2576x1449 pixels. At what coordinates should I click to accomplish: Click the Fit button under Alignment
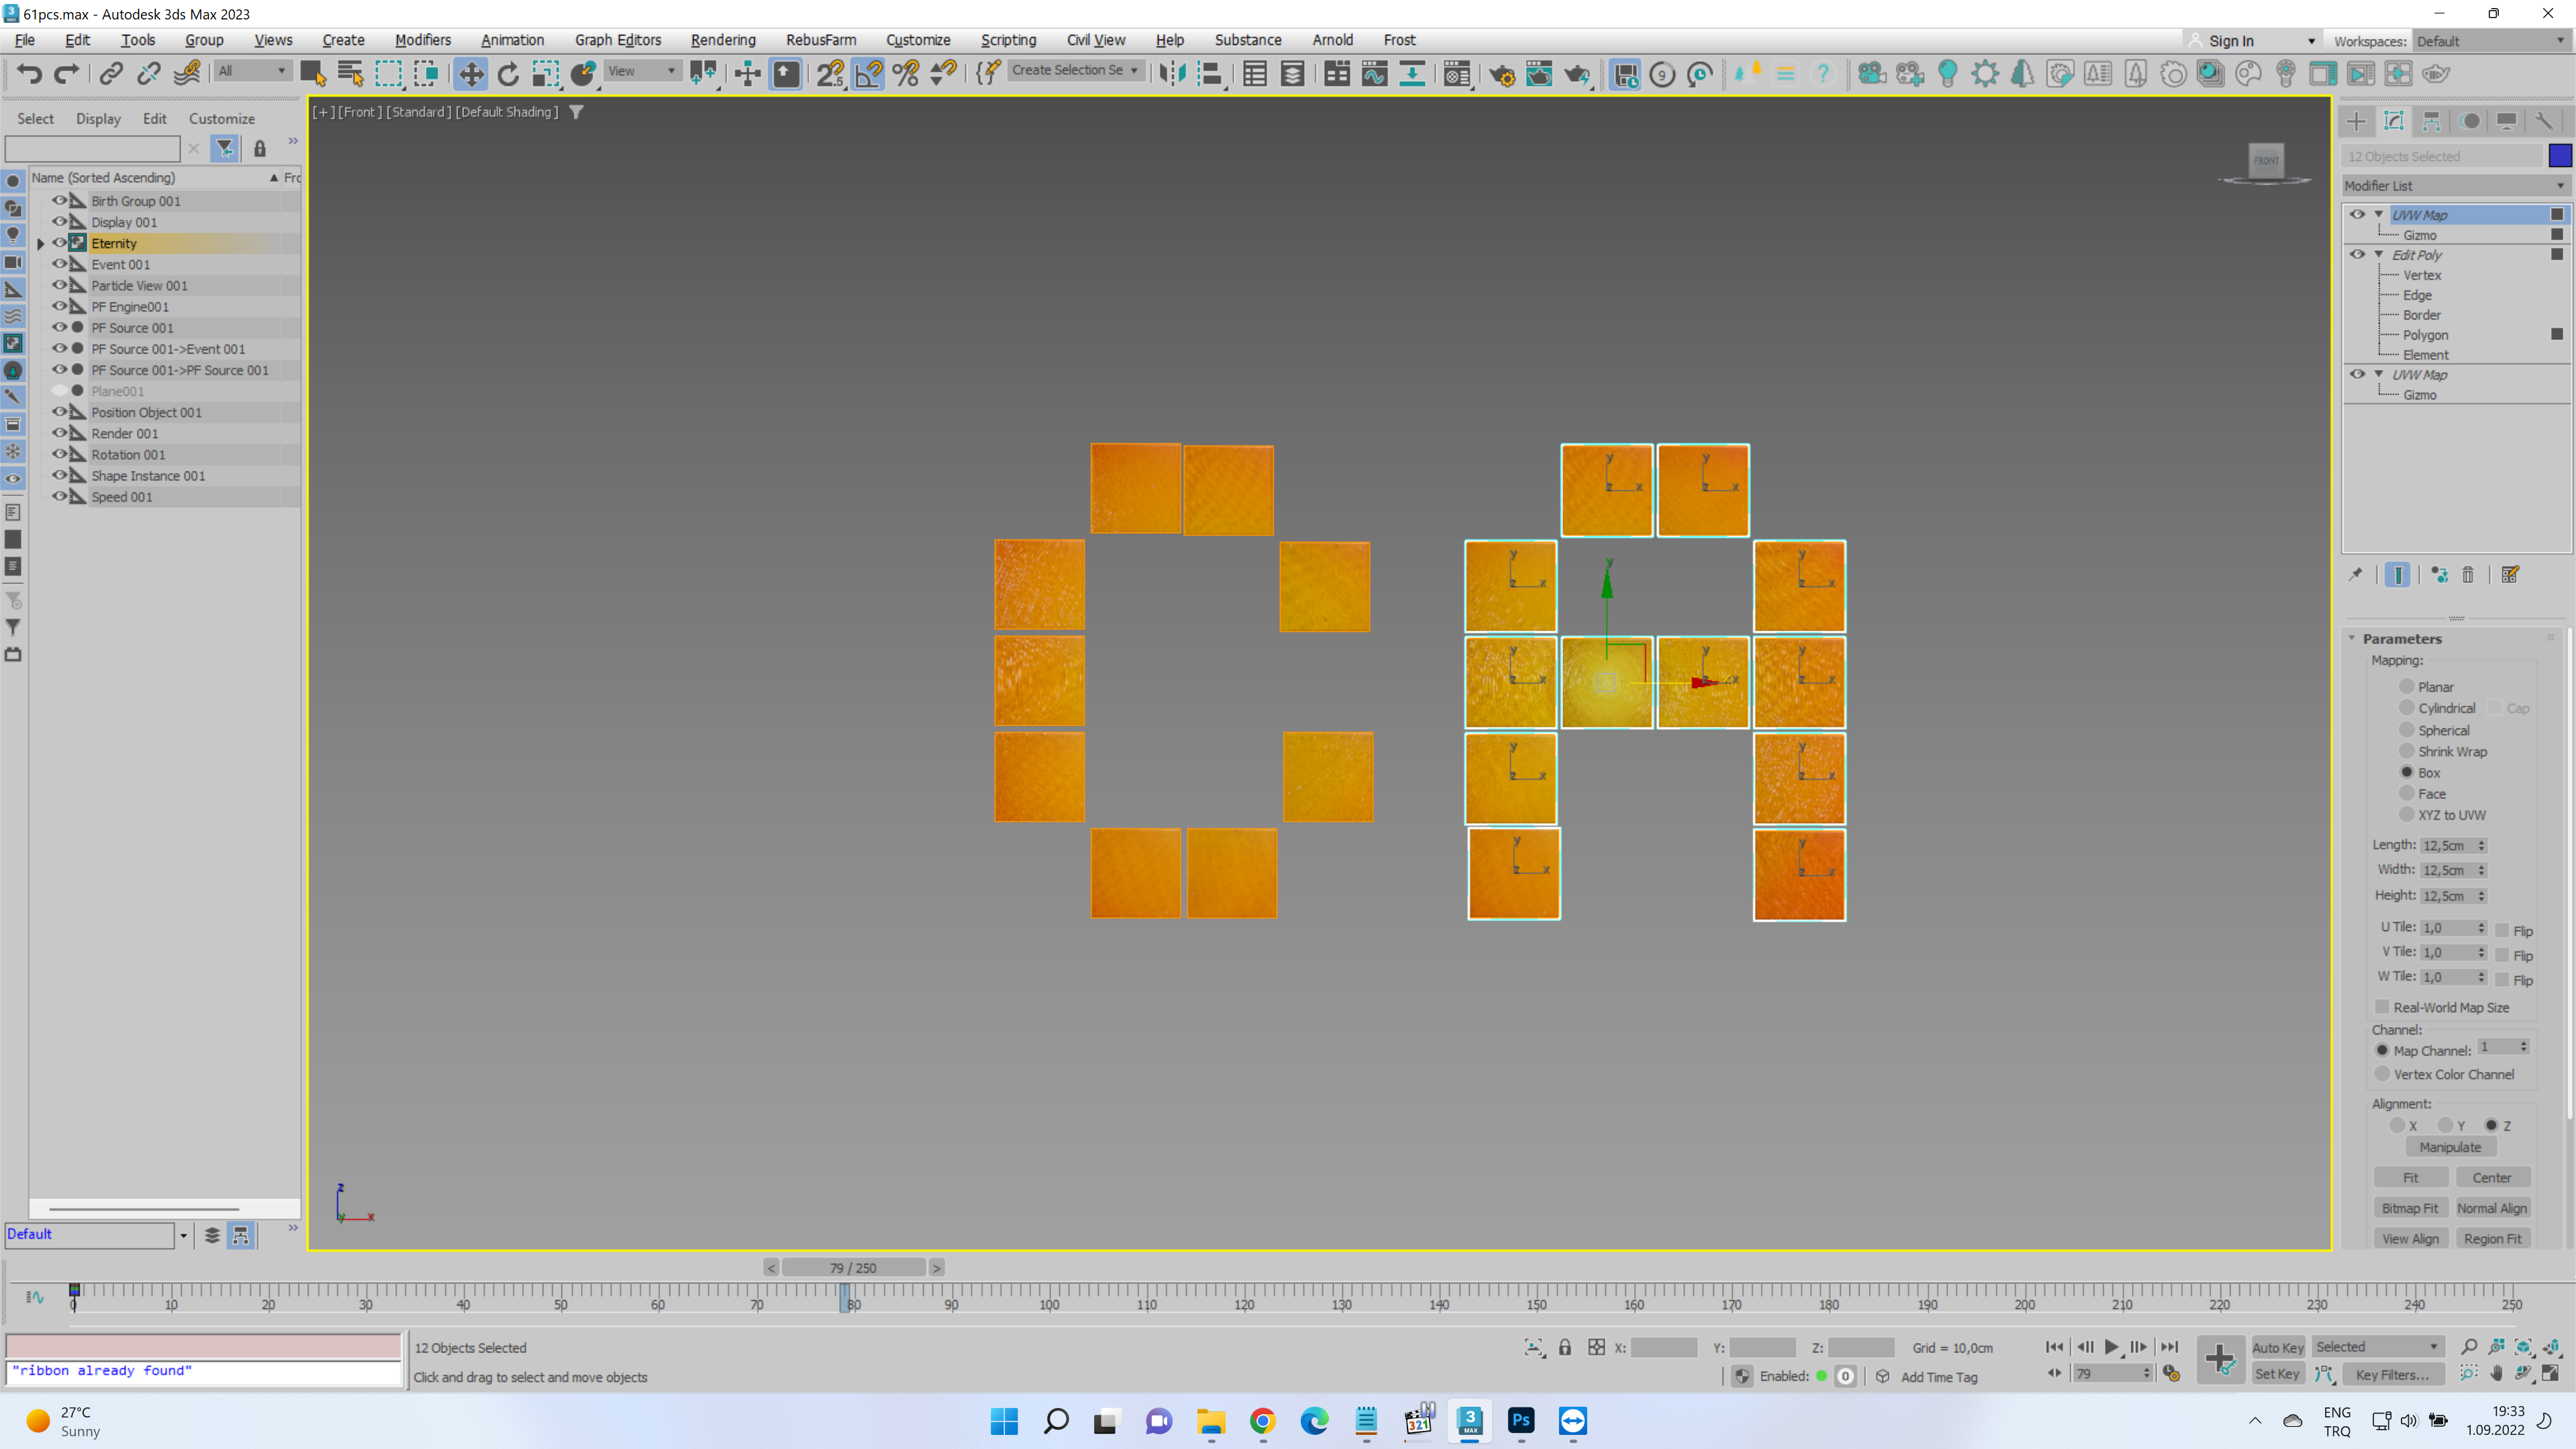2411,1177
